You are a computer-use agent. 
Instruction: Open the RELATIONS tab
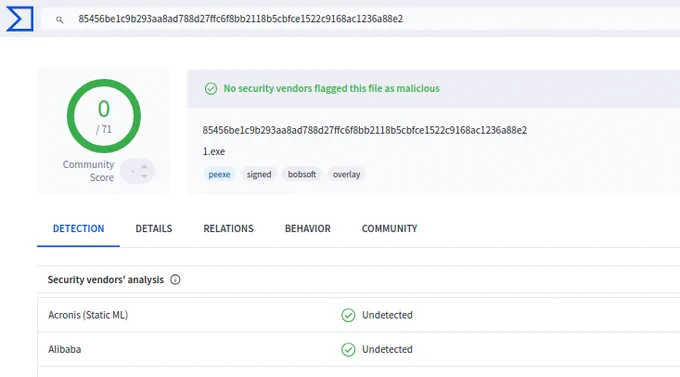pyautogui.click(x=229, y=229)
